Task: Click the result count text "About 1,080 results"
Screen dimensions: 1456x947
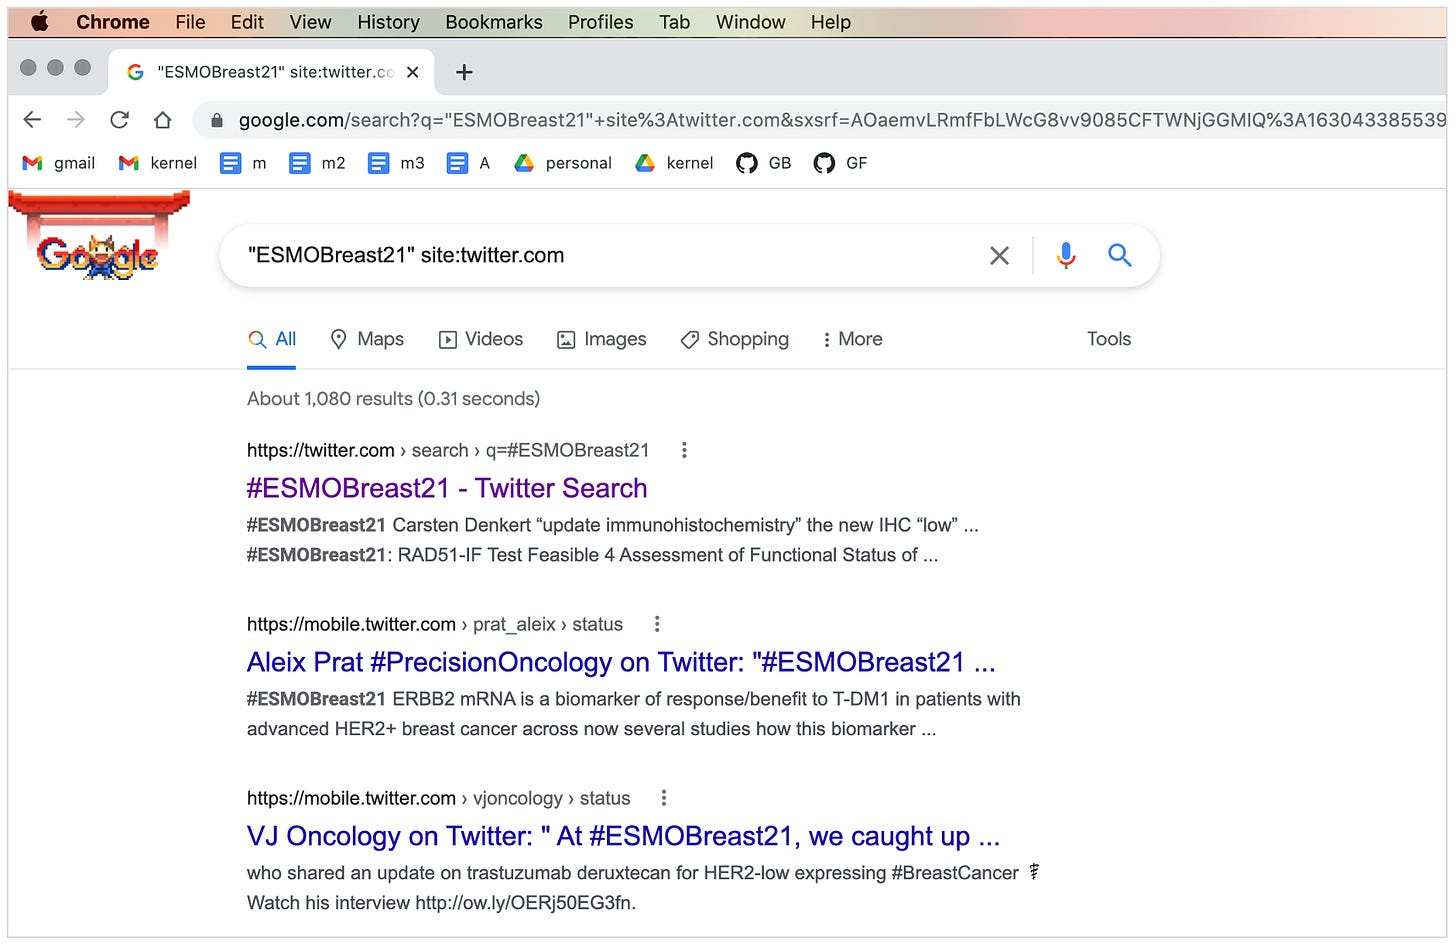Action: (x=329, y=399)
